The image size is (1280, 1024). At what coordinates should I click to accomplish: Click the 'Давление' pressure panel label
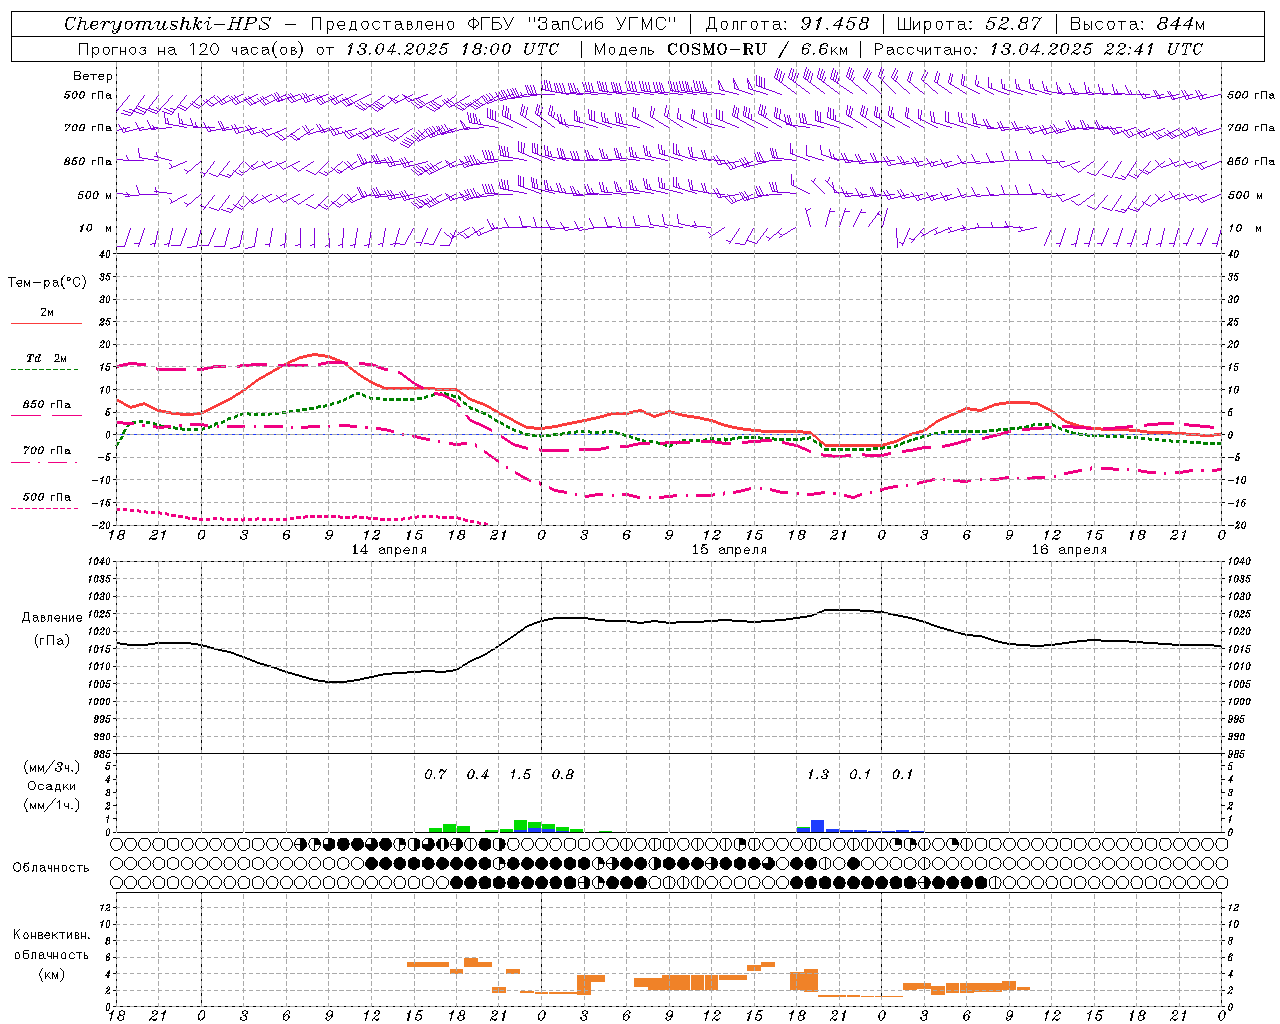point(52,618)
